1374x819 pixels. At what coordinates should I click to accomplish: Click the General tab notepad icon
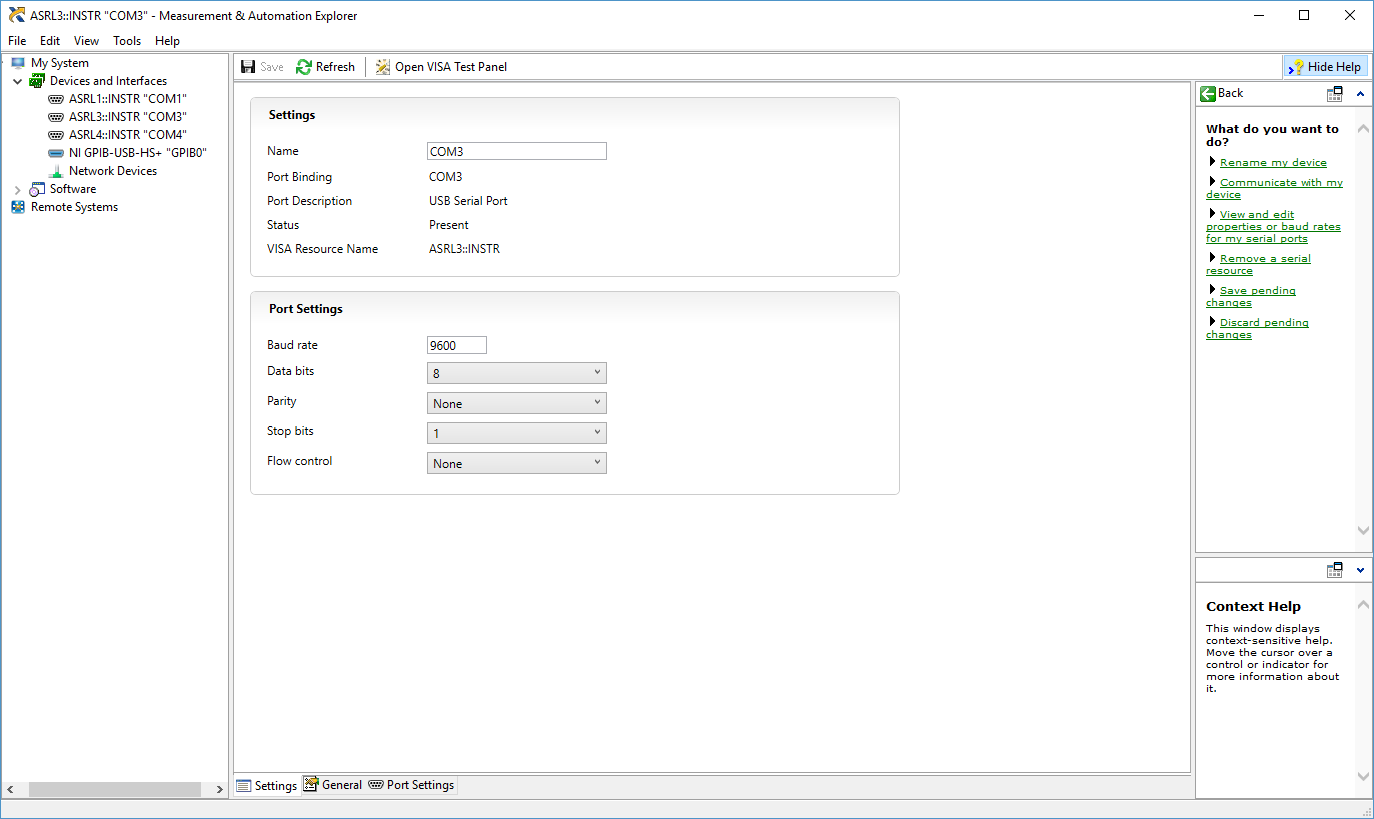311,785
